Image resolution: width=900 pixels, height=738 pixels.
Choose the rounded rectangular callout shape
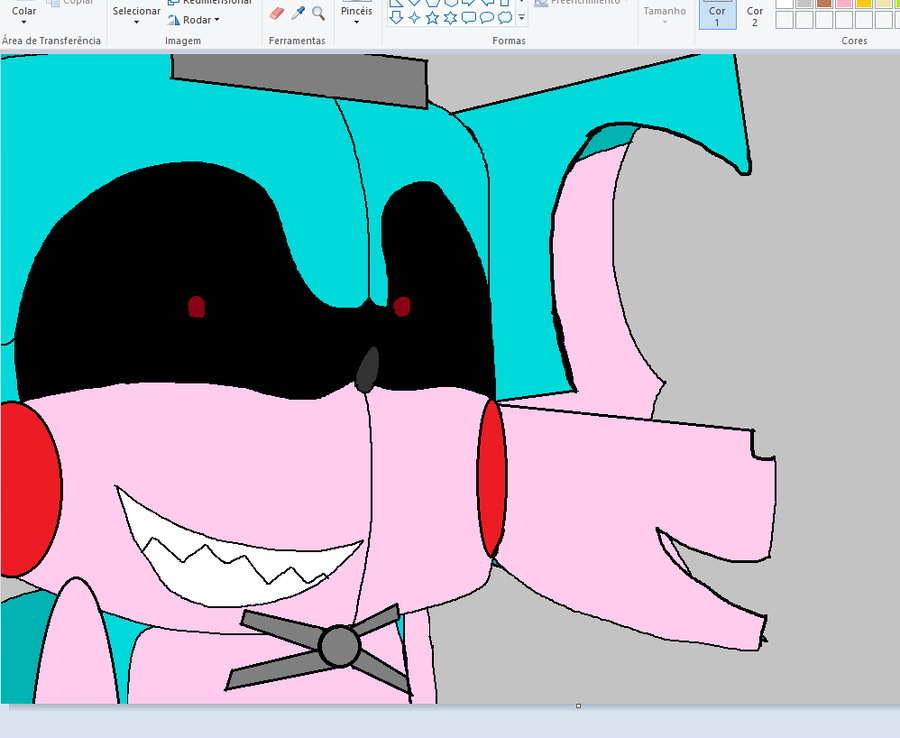point(468,18)
